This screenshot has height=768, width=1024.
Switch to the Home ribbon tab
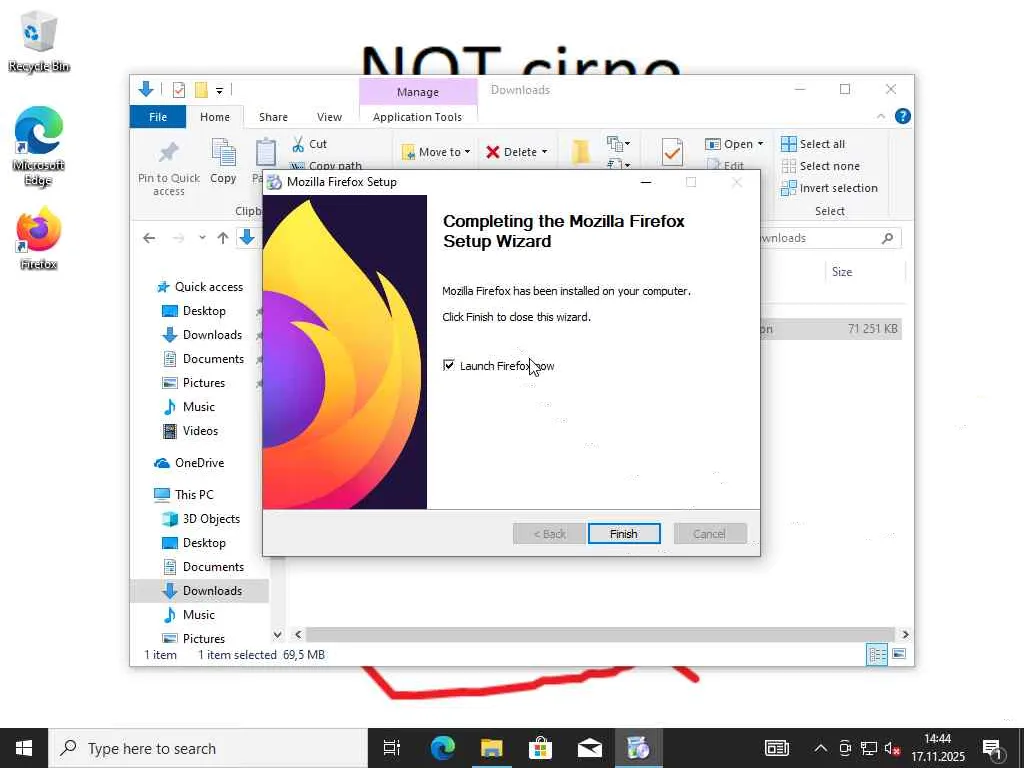click(x=215, y=117)
